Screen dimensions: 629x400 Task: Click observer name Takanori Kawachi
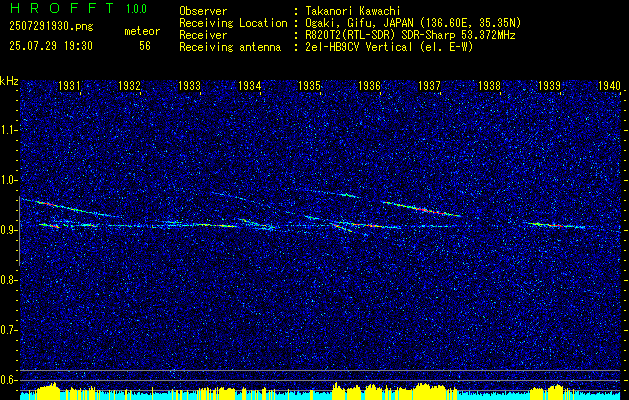point(353,11)
